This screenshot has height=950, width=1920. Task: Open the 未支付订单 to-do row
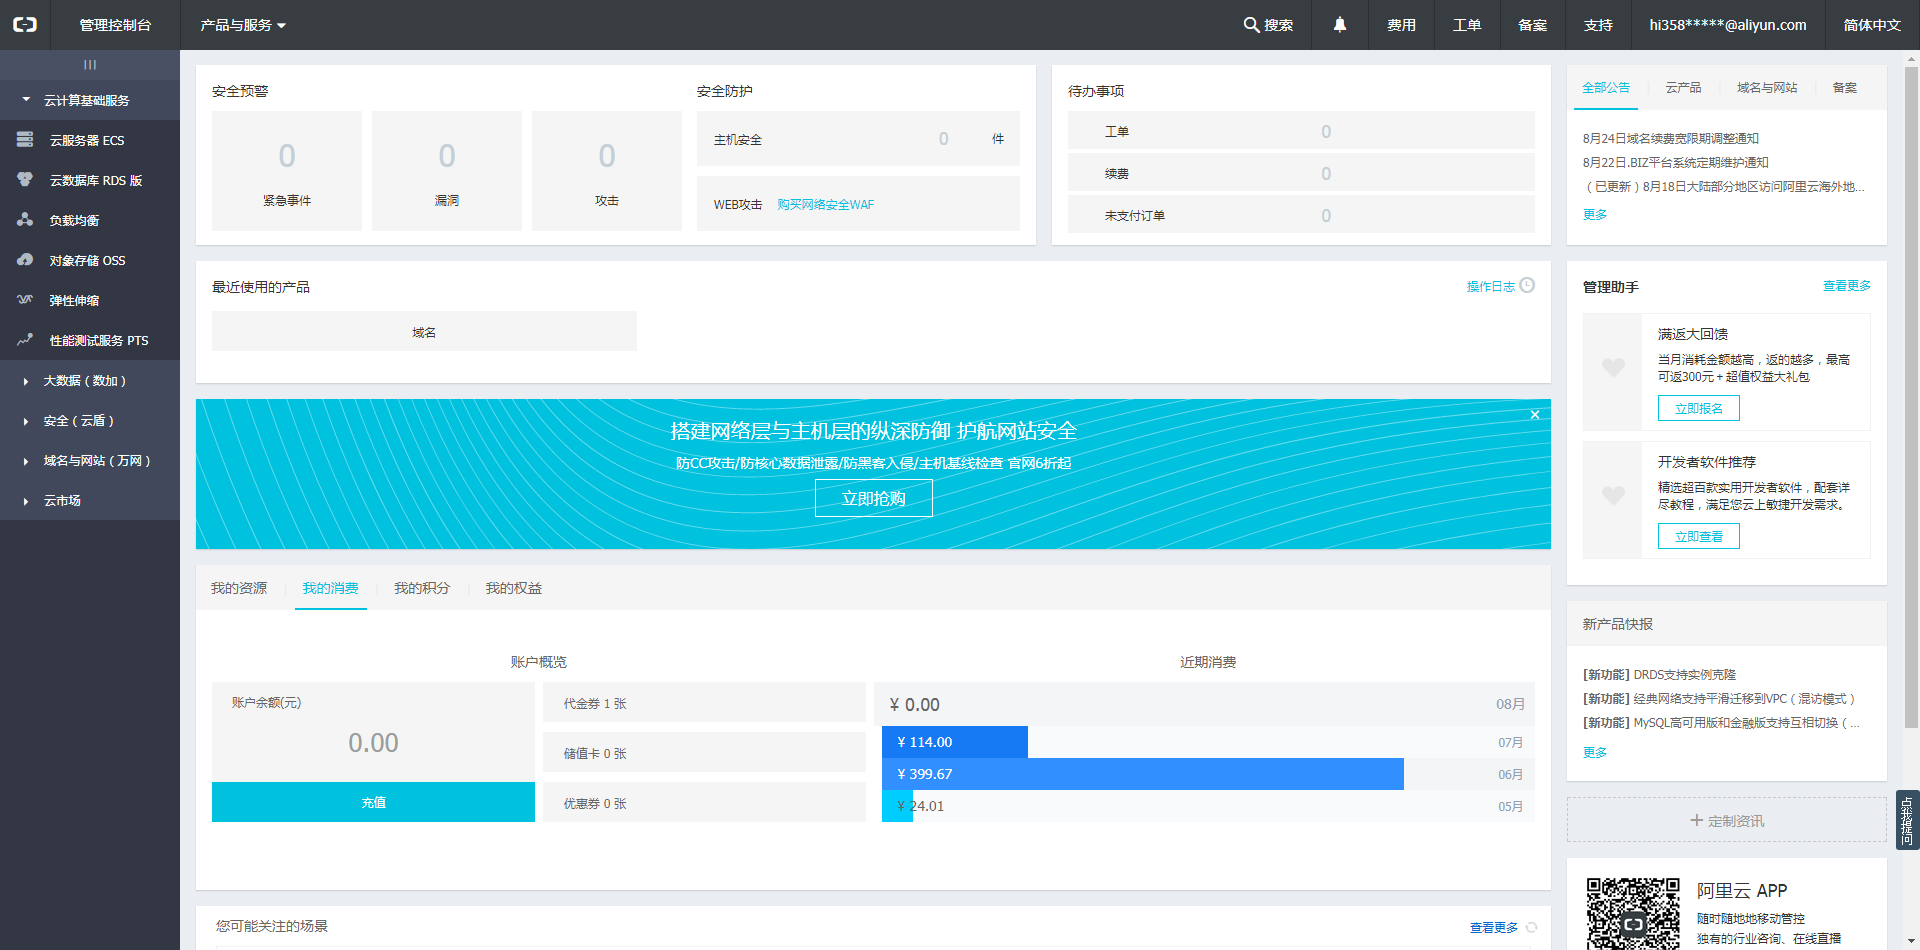coord(1301,215)
